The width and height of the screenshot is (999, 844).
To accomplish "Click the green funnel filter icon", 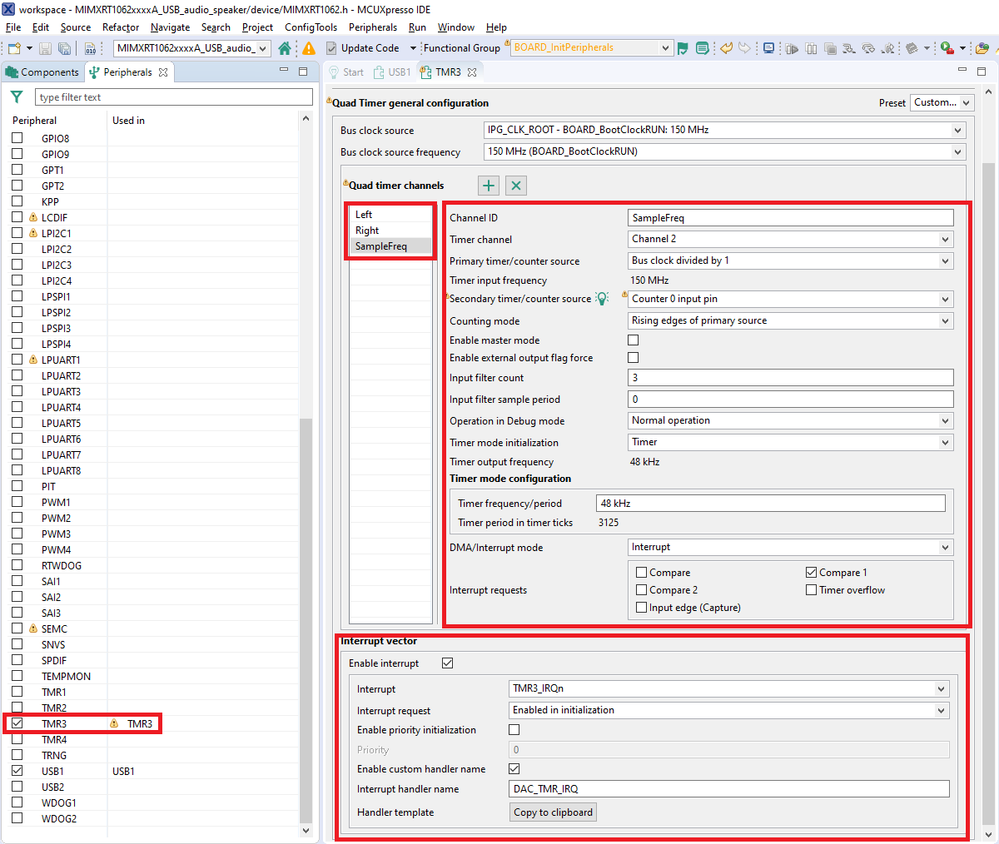I will point(17,97).
